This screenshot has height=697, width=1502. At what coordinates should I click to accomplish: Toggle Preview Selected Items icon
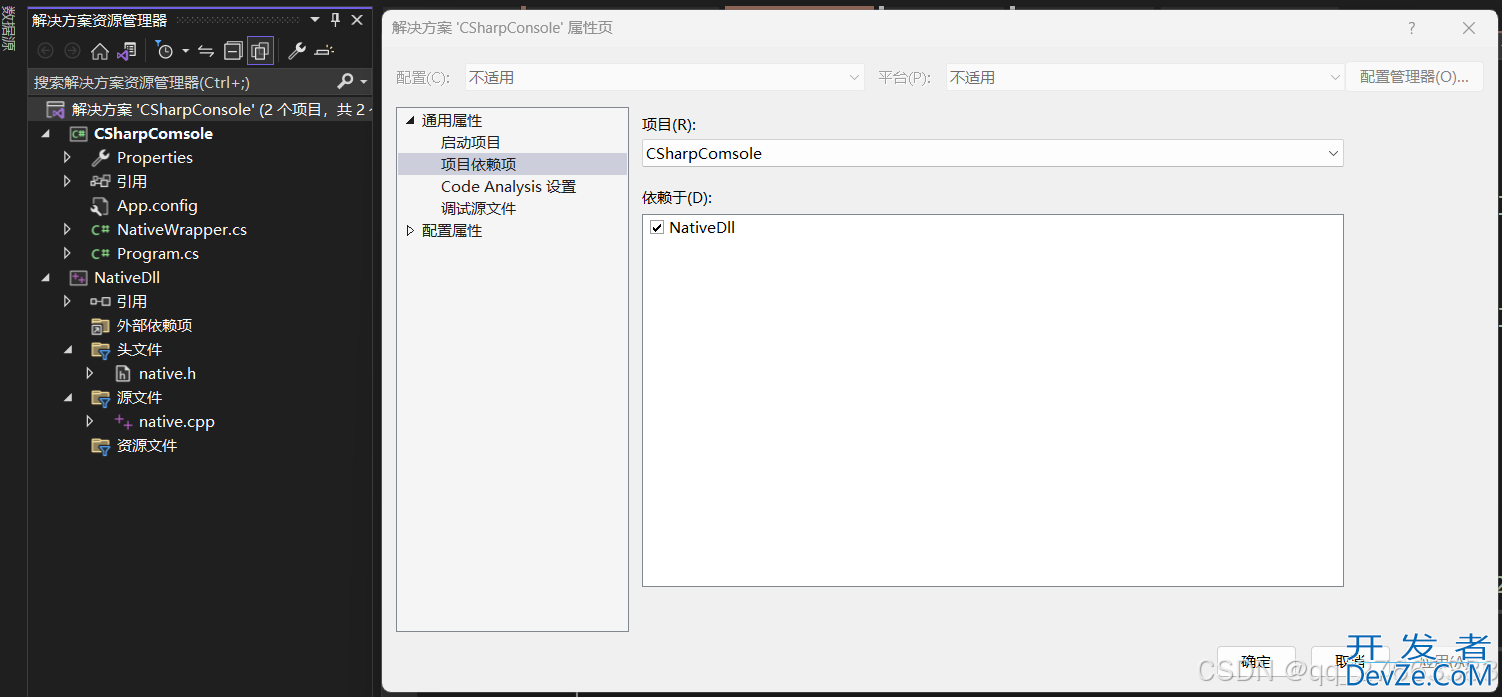point(323,51)
